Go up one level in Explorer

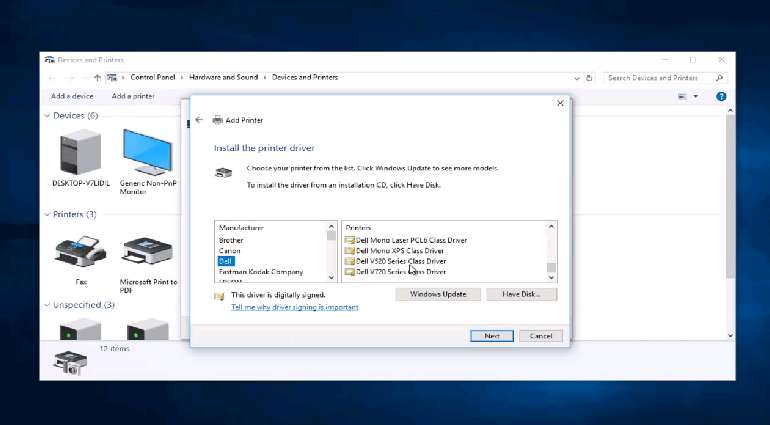coord(97,78)
